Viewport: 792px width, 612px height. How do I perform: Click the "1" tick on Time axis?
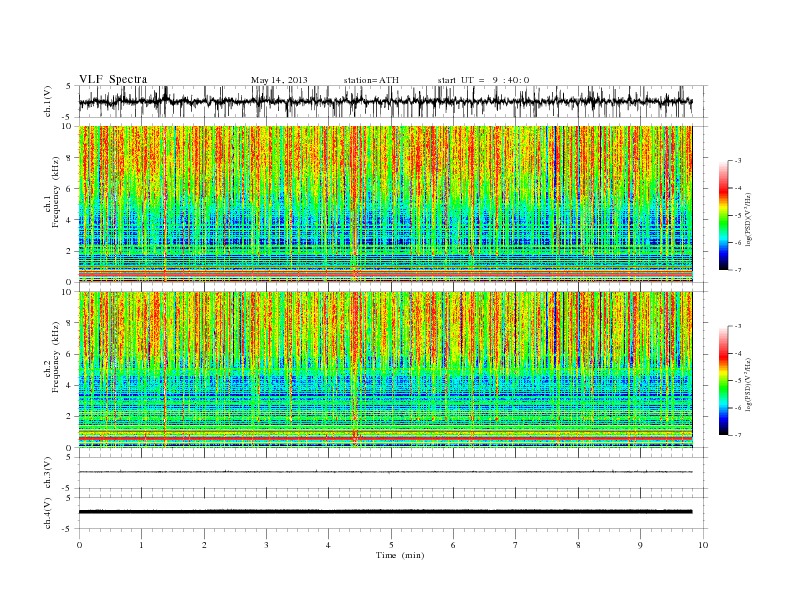141,545
